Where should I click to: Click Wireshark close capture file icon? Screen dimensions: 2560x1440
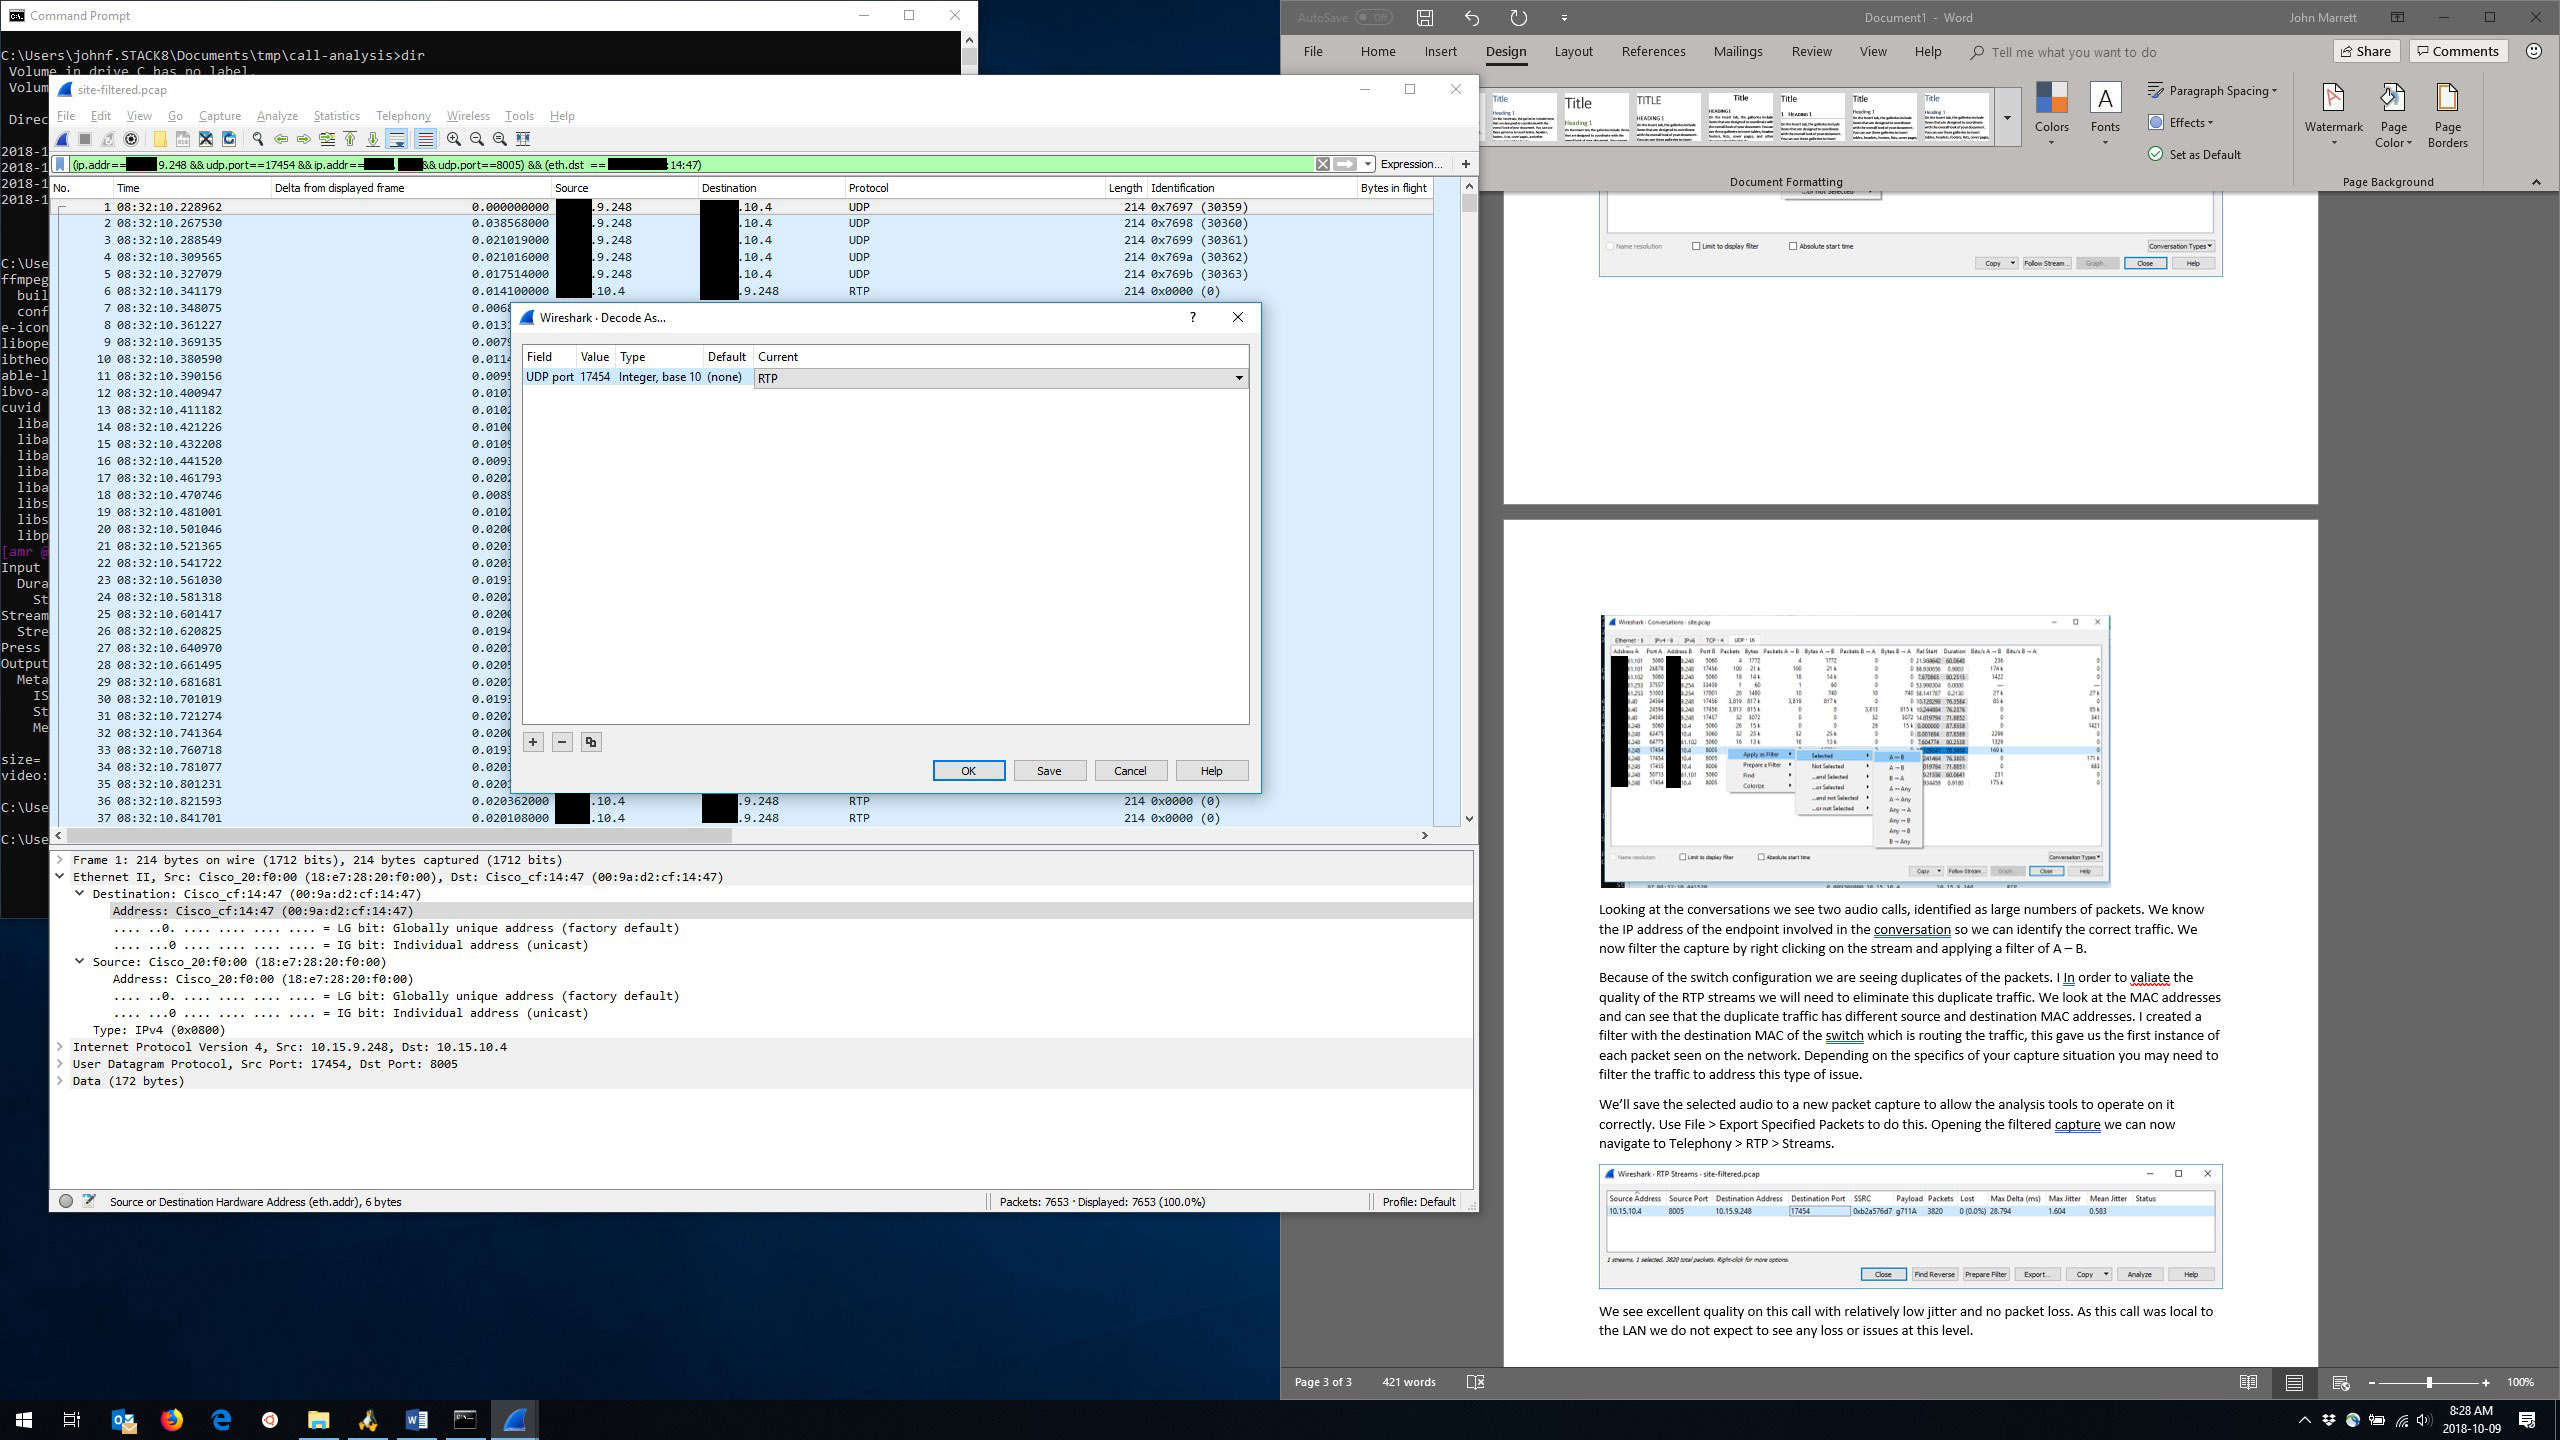tap(206, 139)
